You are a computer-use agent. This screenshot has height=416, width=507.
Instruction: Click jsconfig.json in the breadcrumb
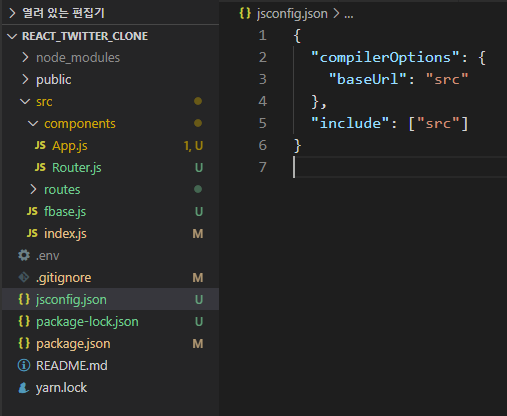click(292, 14)
